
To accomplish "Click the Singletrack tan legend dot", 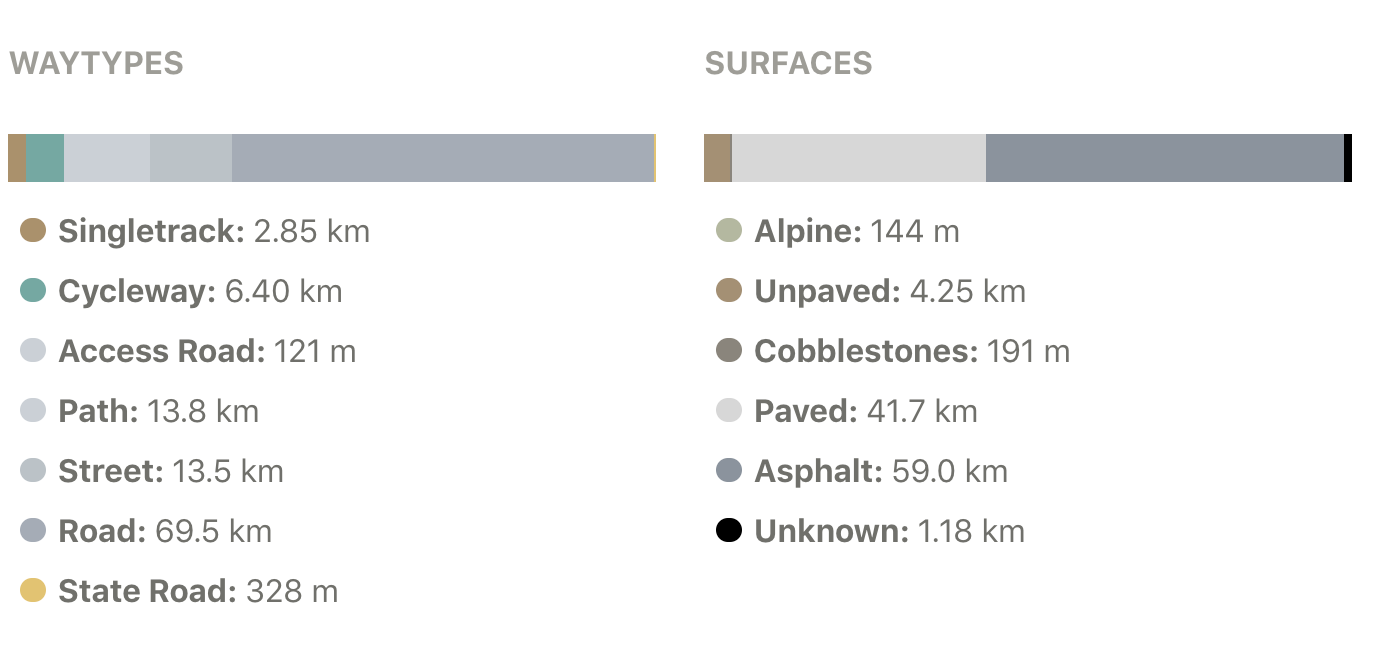I will tap(33, 231).
